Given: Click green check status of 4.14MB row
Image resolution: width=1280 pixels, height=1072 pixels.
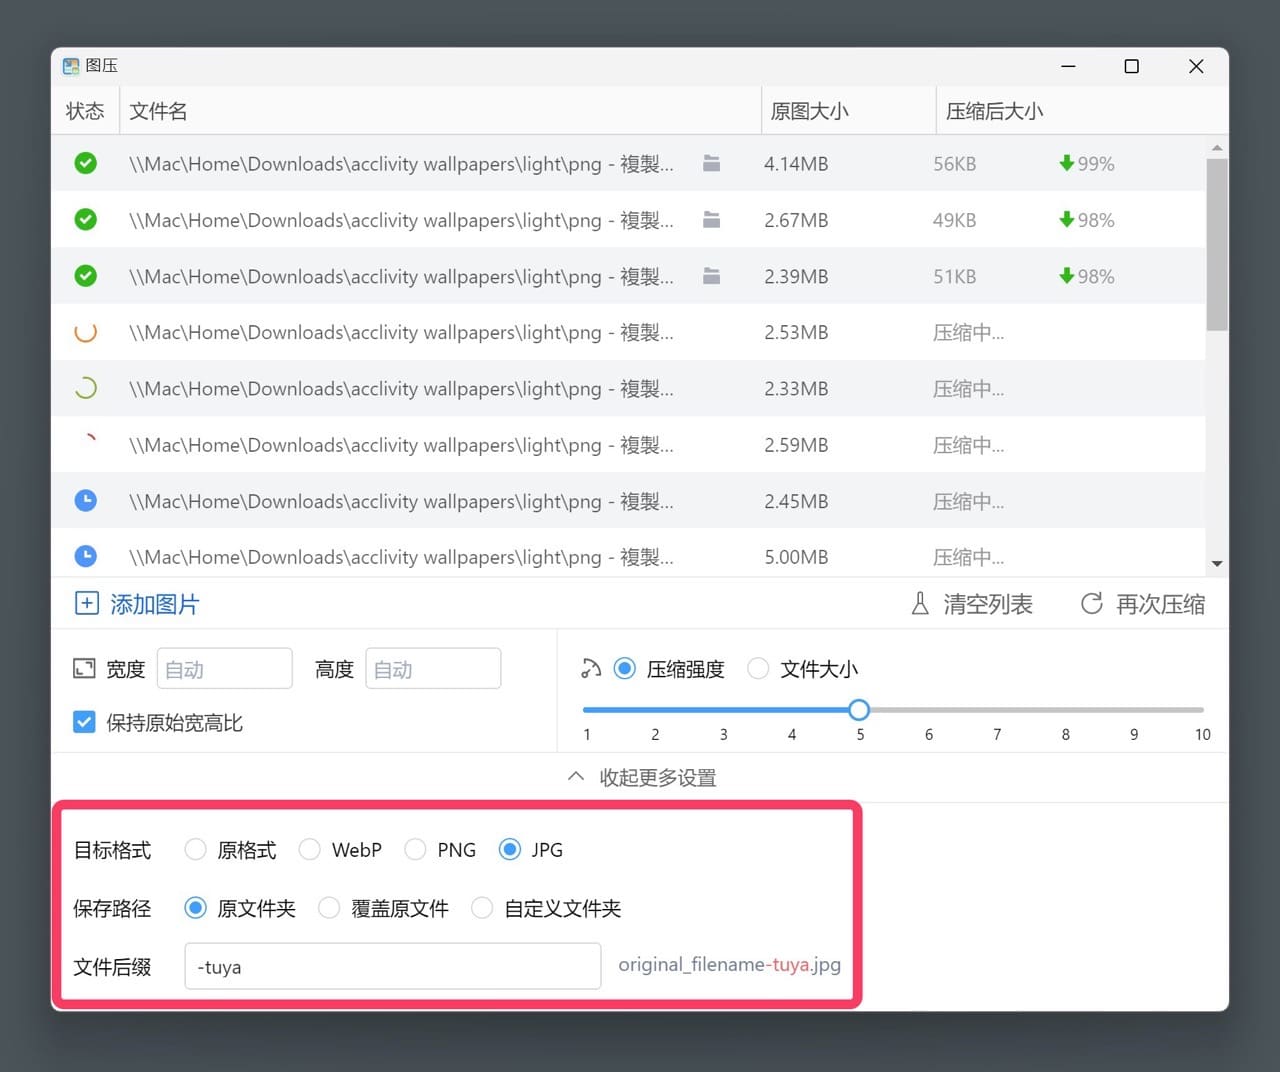Looking at the screenshot, I should coord(86,163).
